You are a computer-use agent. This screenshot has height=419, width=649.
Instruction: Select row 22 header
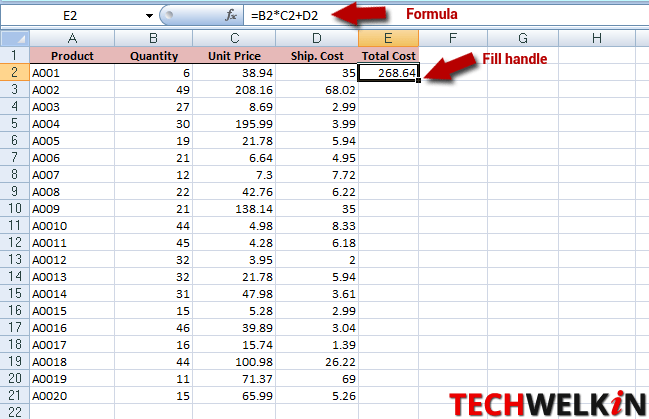15,412
